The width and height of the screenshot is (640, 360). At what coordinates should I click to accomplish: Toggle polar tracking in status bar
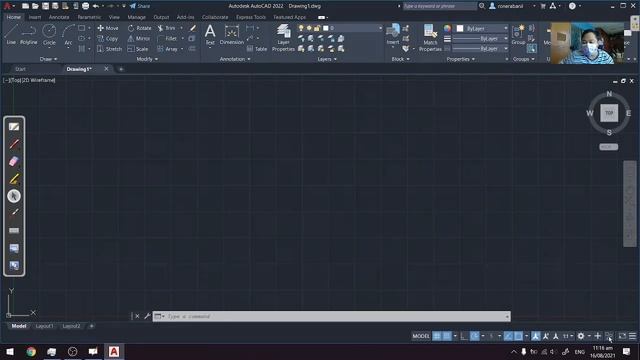coord(474,336)
